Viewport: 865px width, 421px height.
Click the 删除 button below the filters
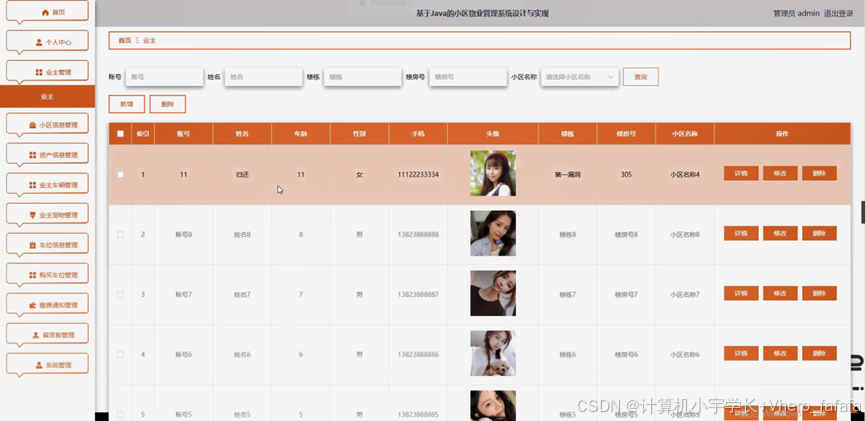click(x=167, y=104)
